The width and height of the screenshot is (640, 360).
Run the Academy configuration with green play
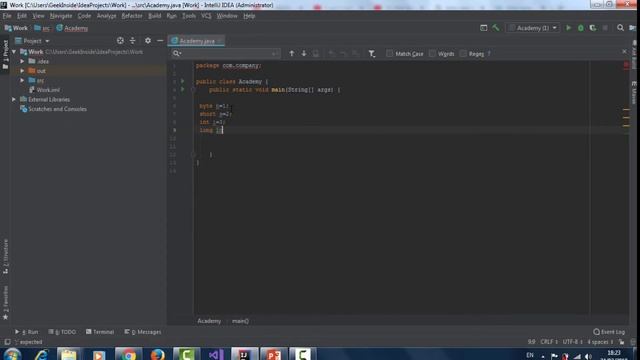tap(568, 28)
